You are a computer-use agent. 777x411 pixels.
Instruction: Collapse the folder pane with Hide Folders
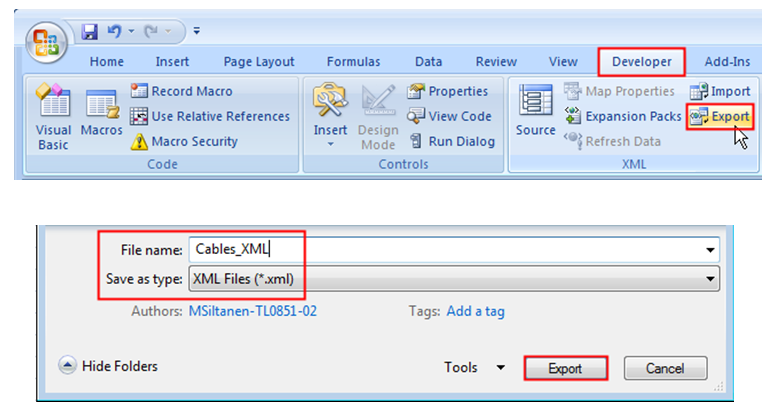point(108,366)
